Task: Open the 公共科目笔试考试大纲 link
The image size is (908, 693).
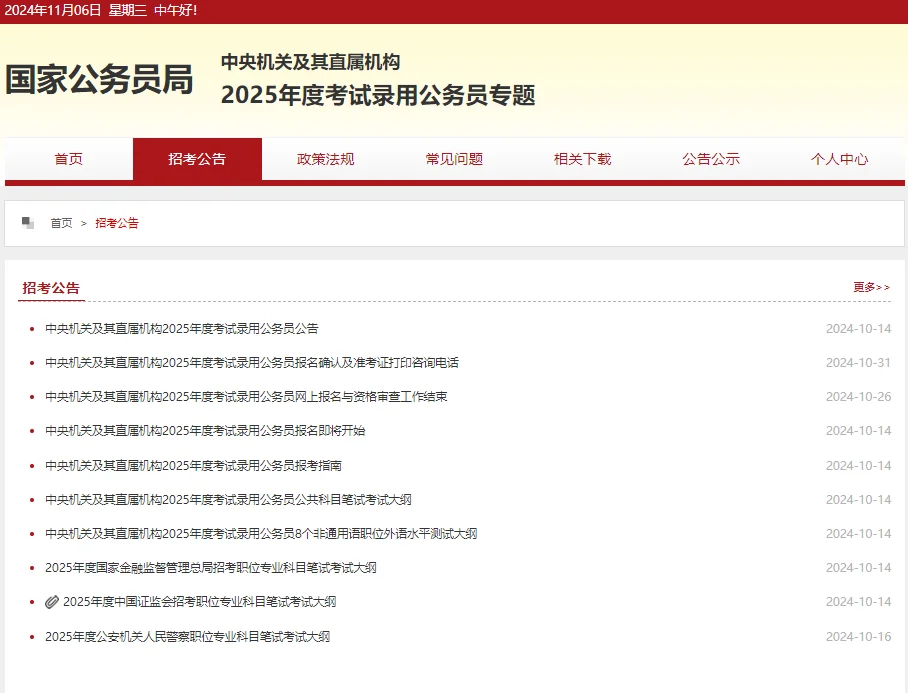Action: [x=228, y=500]
